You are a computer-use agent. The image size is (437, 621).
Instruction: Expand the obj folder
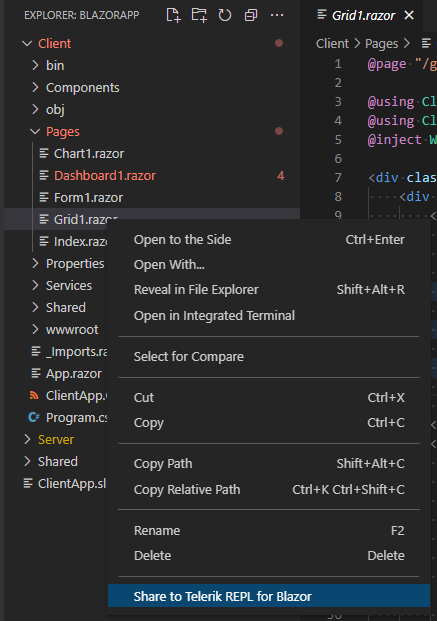[35, 109]
